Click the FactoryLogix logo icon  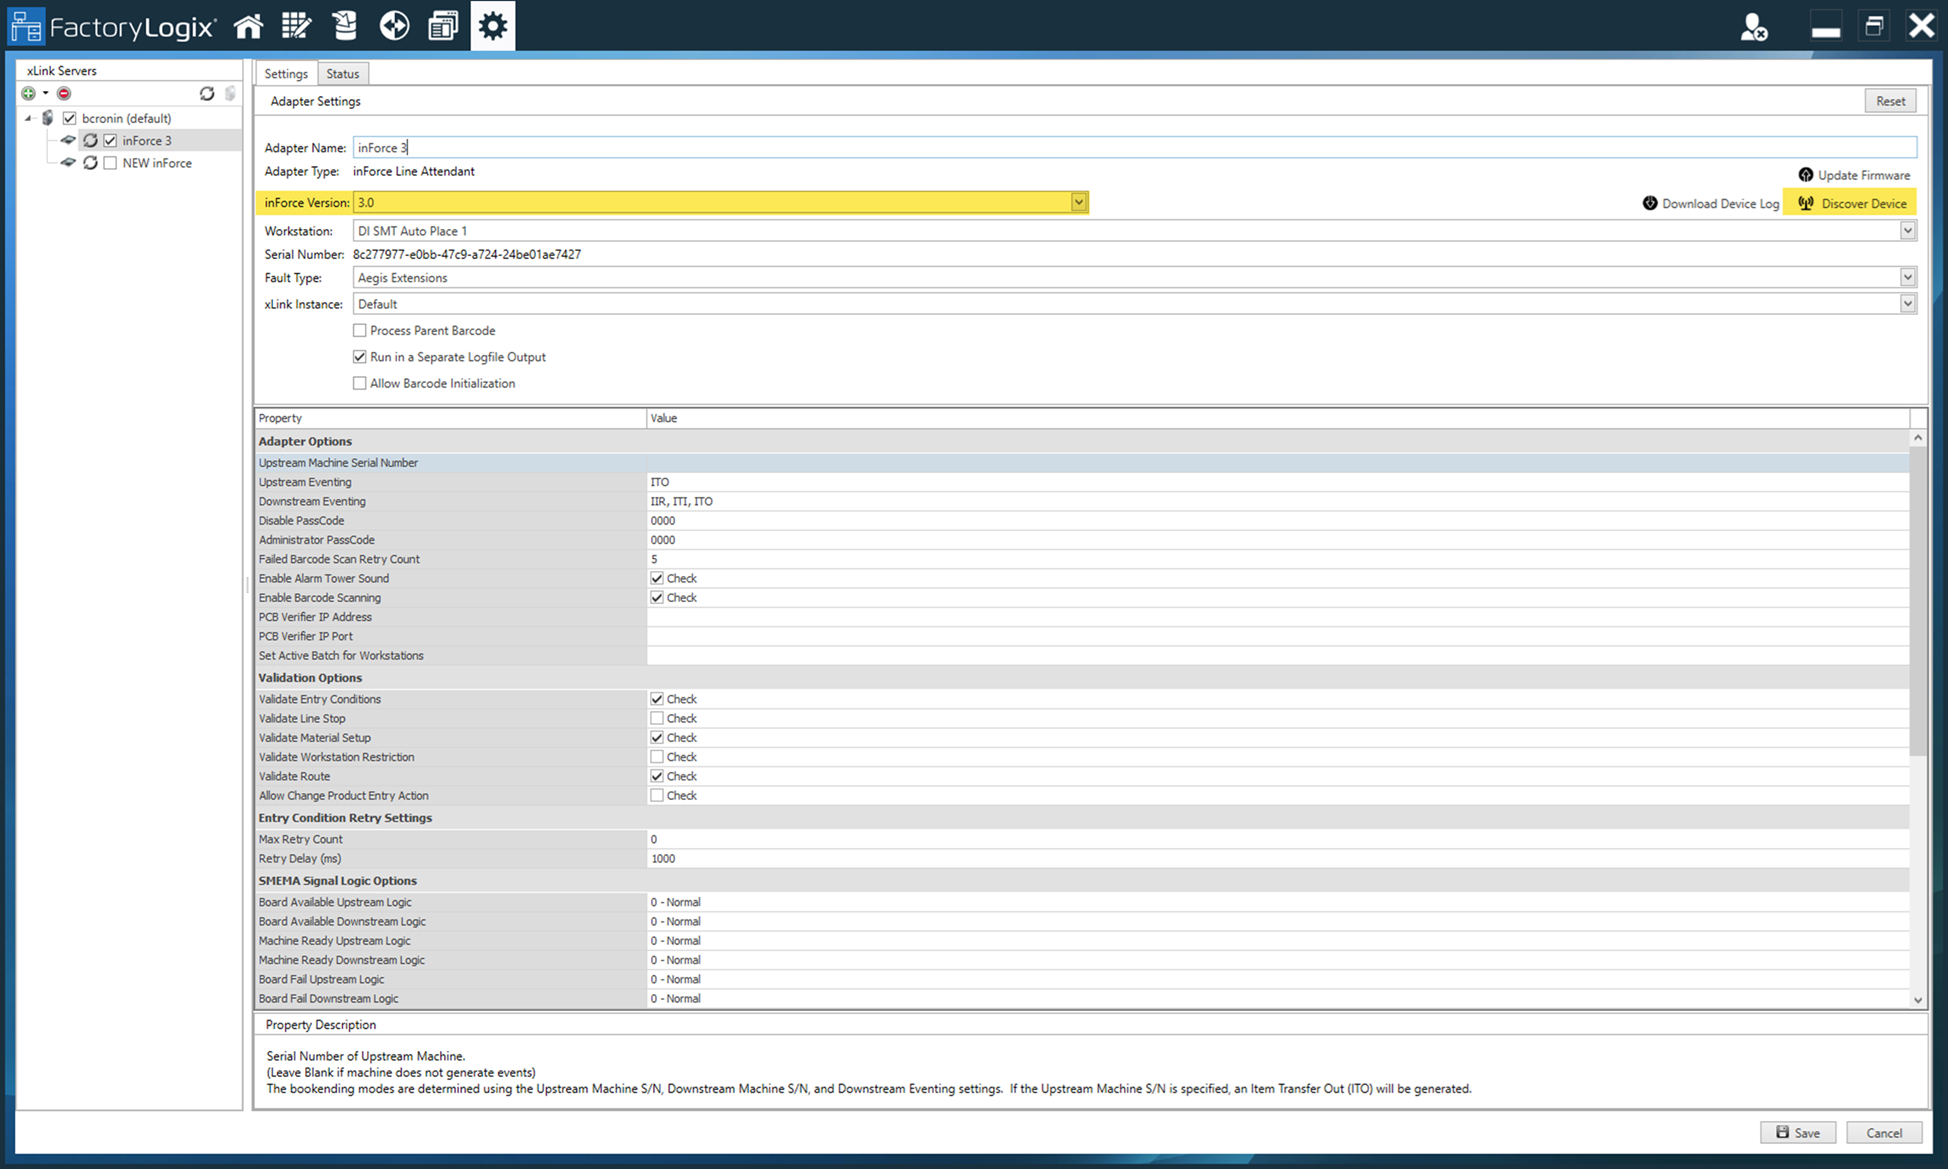click(26, 26)
